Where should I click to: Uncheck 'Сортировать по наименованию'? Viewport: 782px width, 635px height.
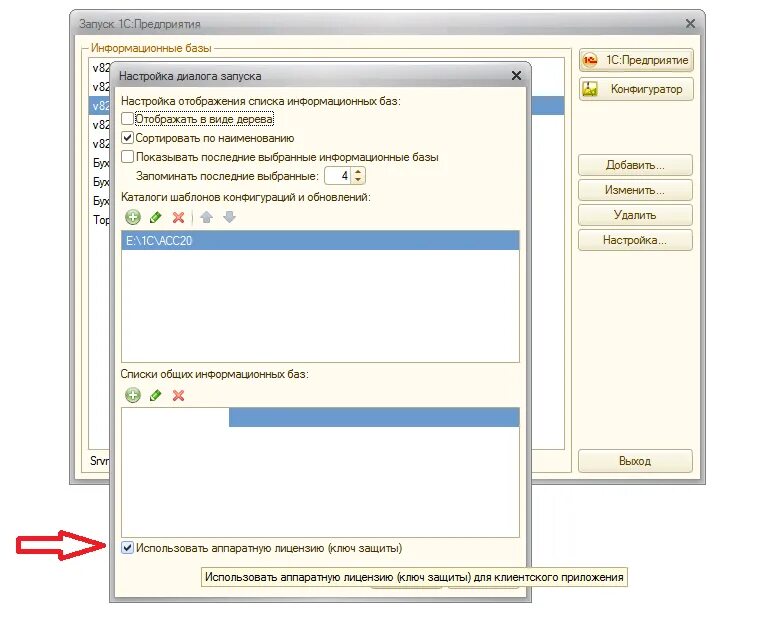pos(128,138)
